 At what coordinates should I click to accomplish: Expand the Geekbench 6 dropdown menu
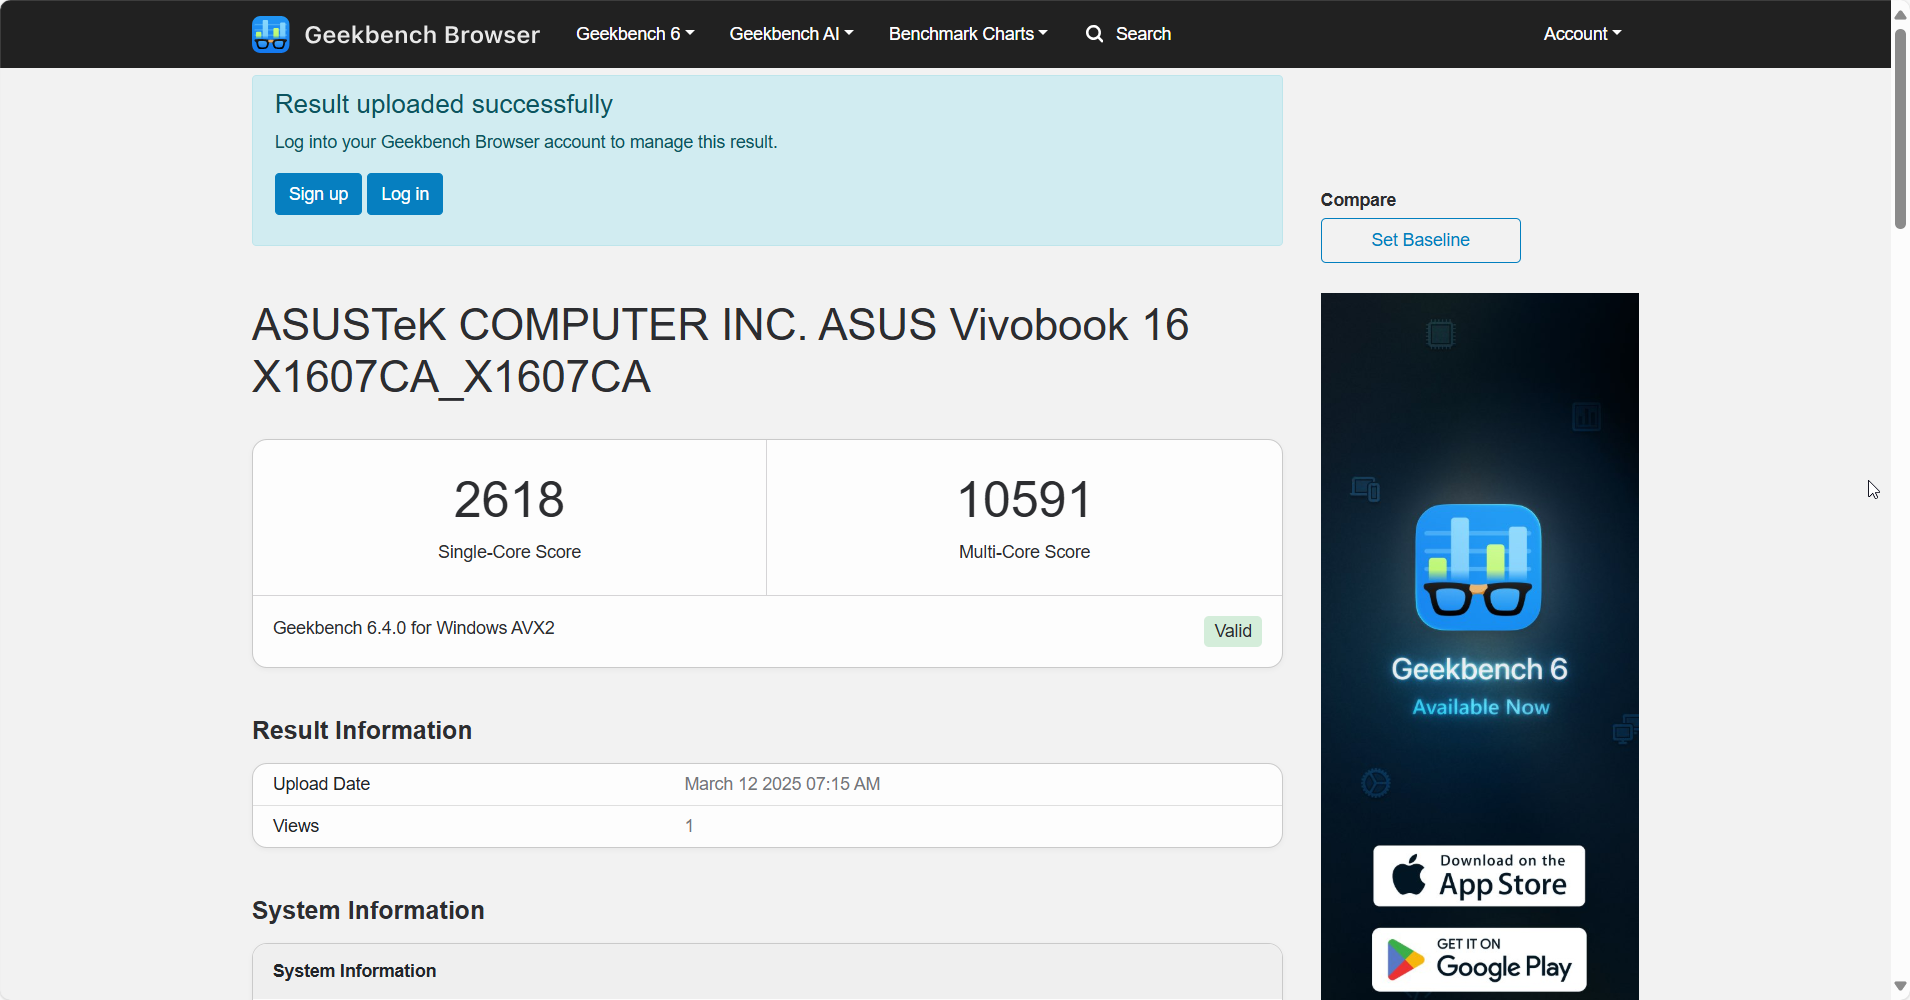click(635, 34)
